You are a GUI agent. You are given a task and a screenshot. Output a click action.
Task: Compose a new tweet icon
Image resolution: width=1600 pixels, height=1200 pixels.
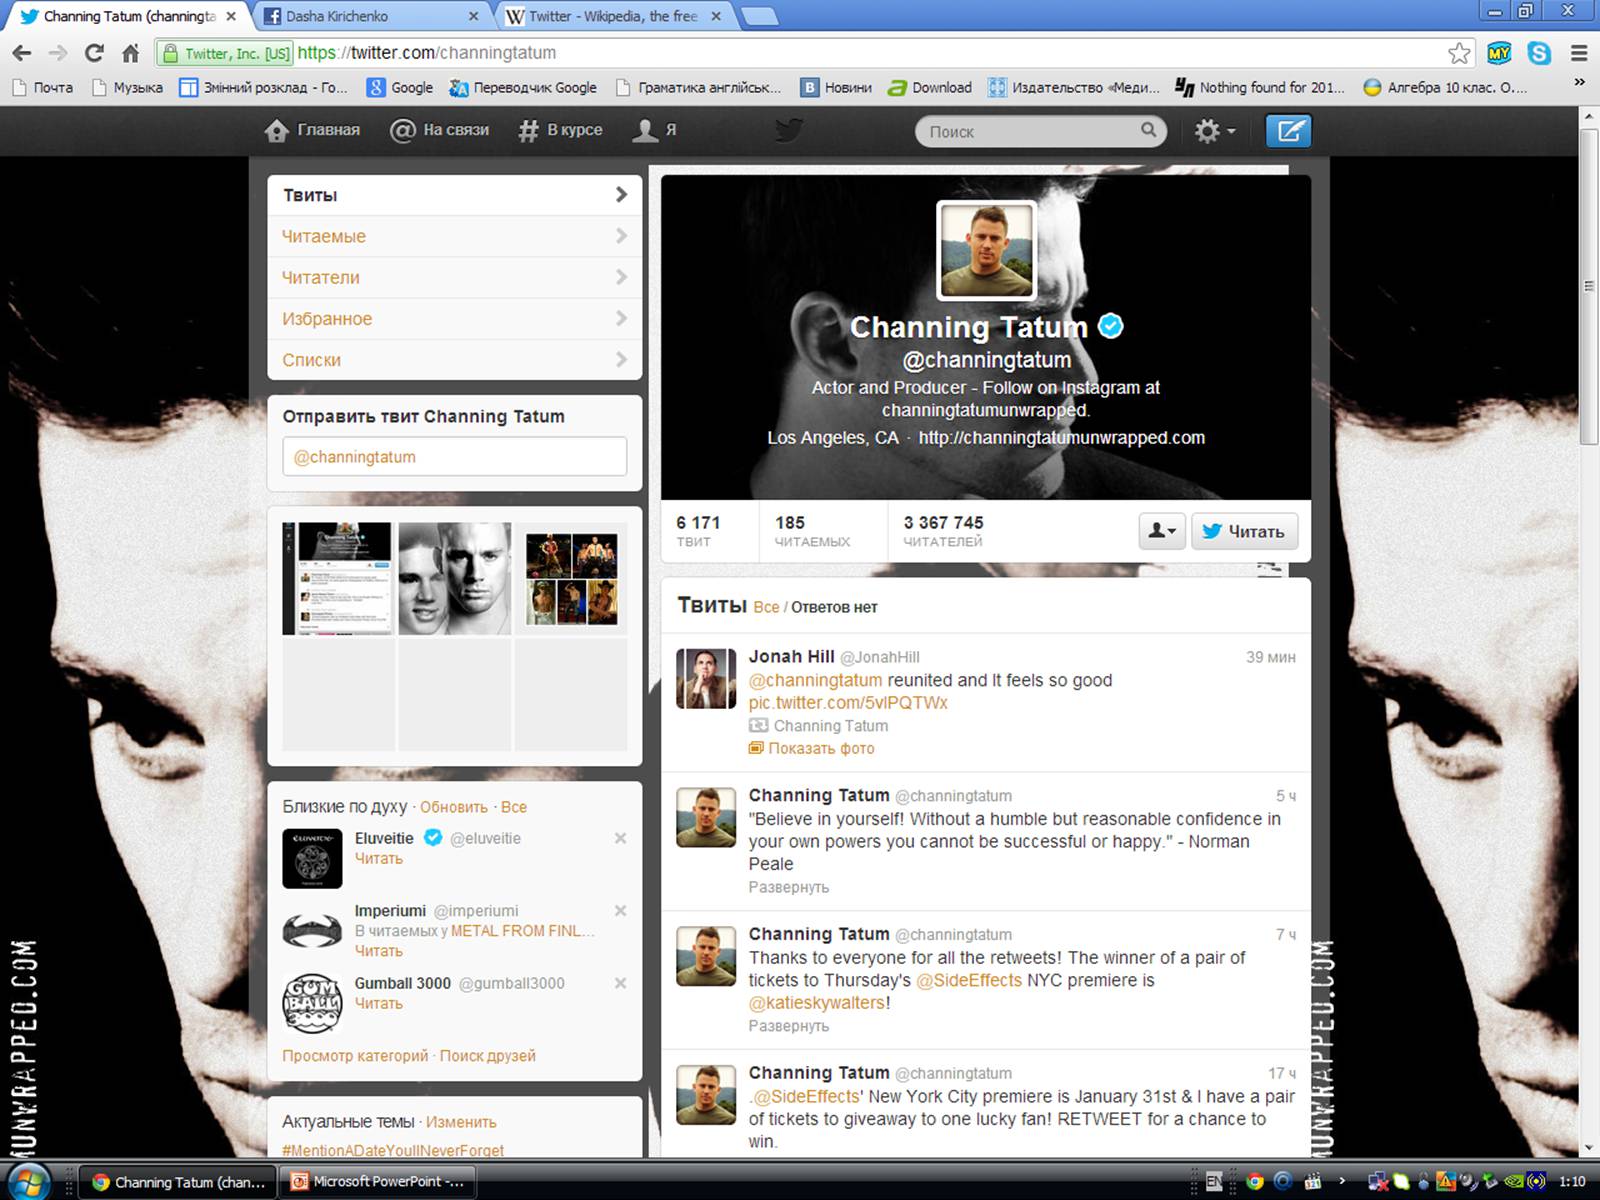click(1288, 131)
